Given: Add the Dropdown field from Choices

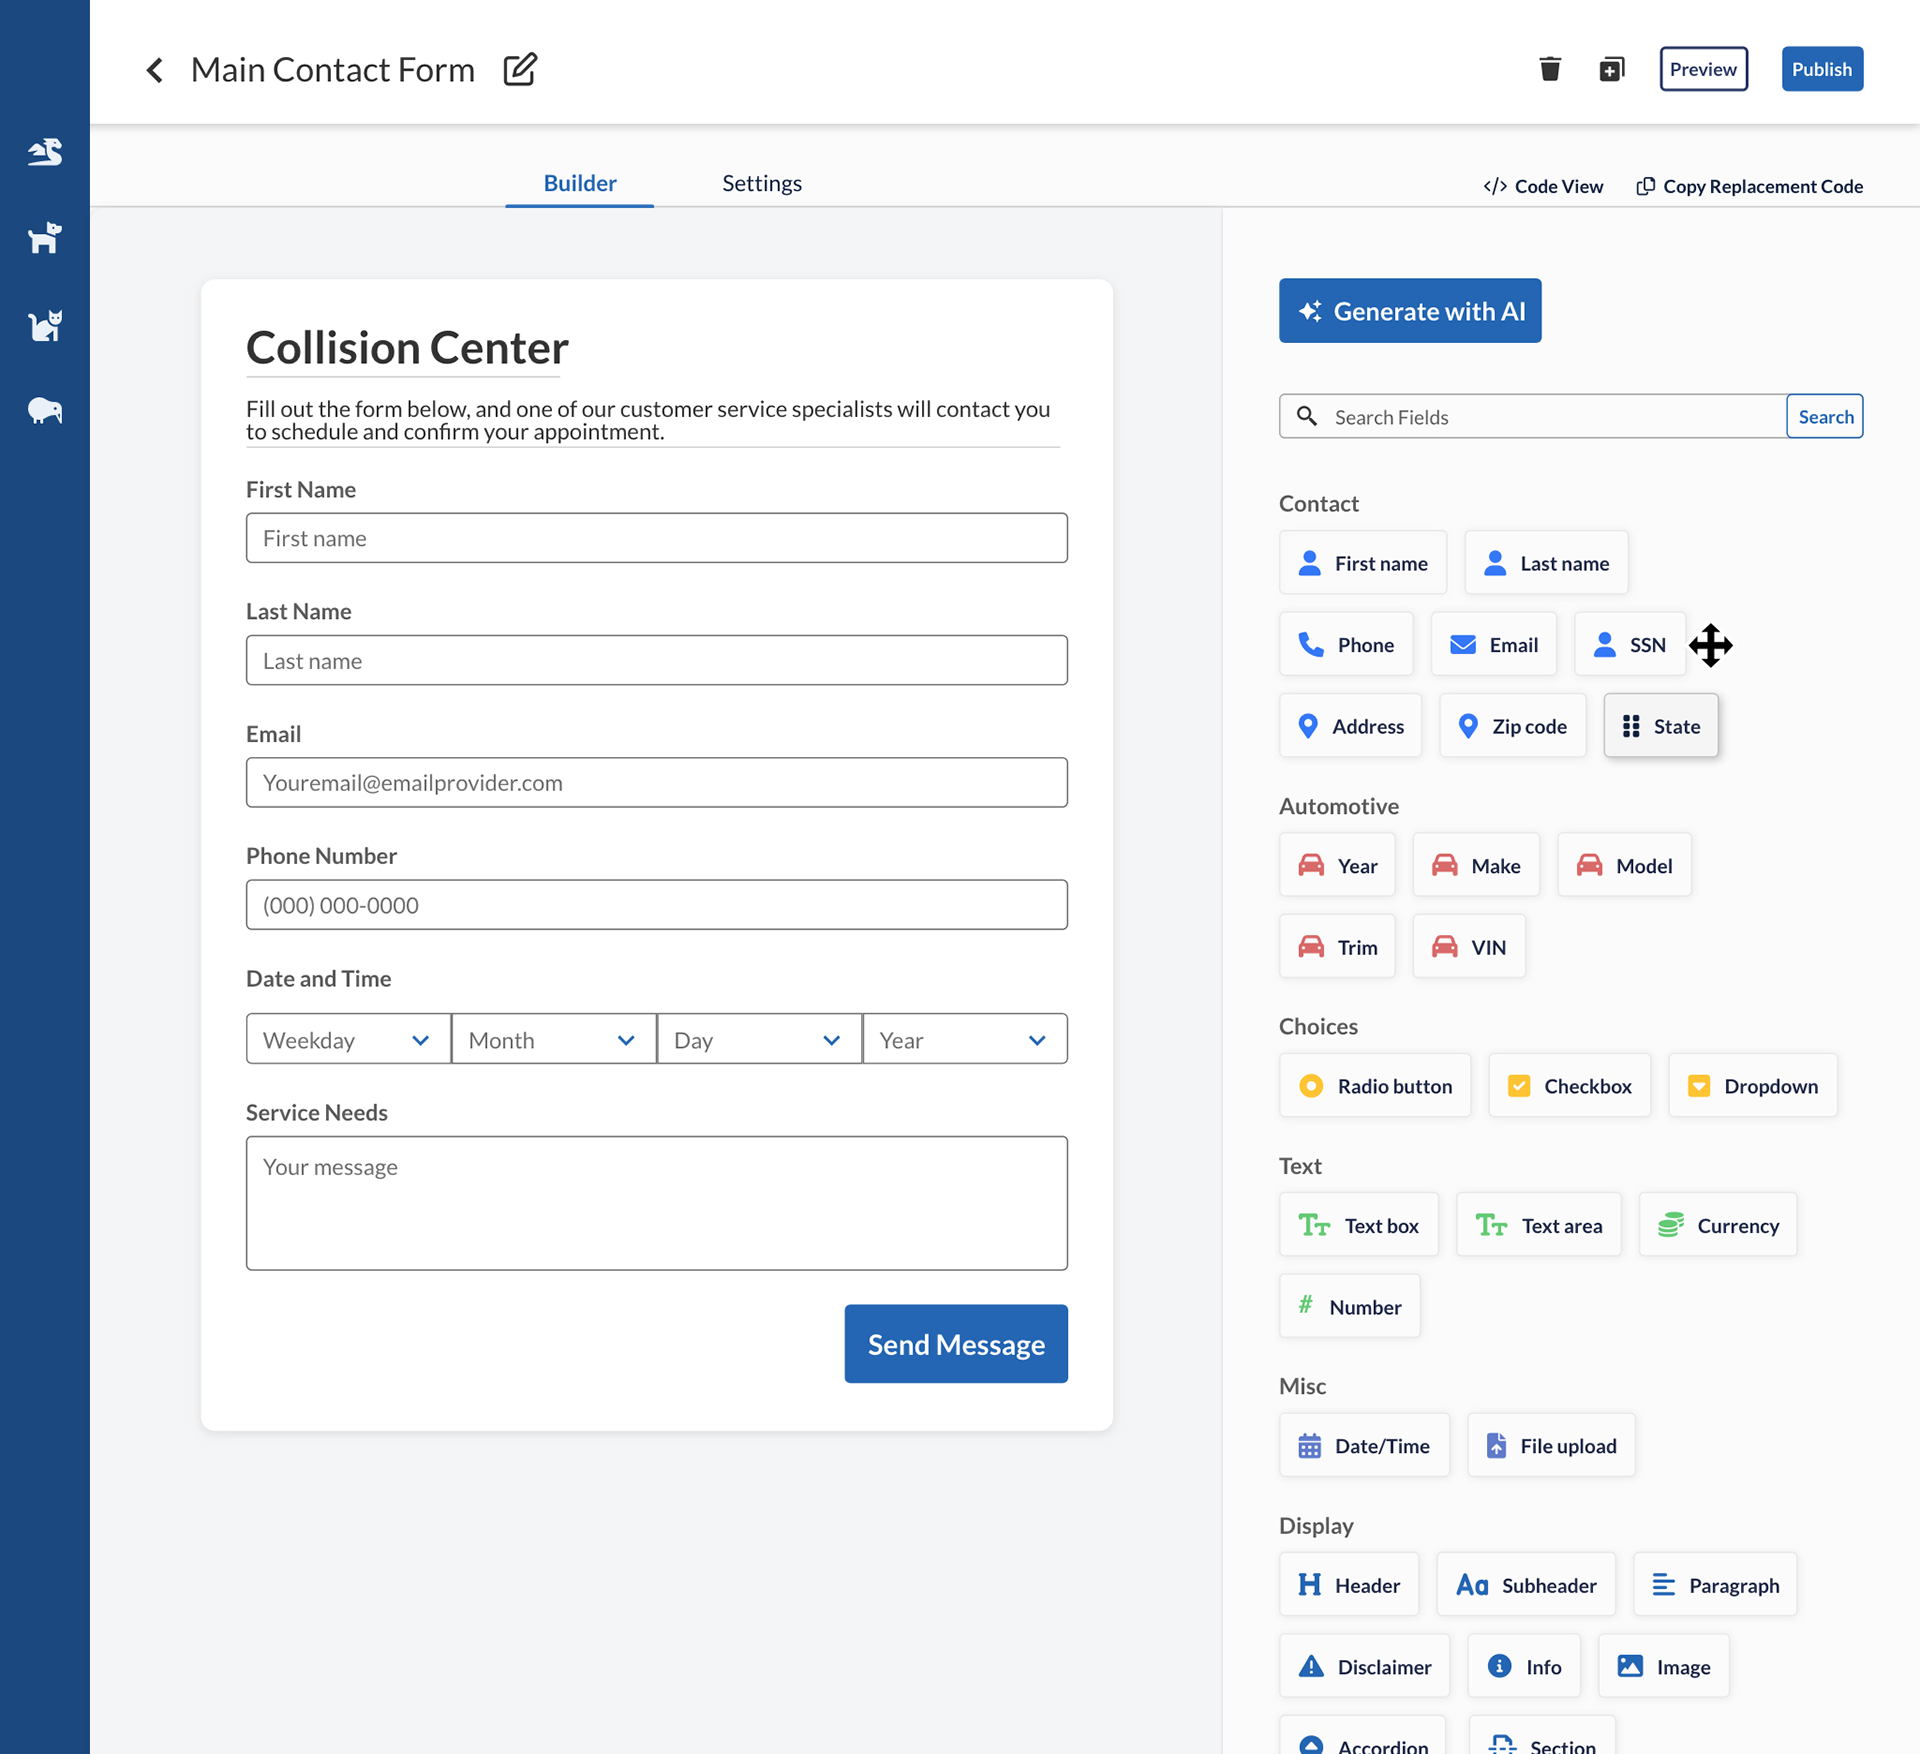Looking at the screenshot, I should coord(1752,1086).
